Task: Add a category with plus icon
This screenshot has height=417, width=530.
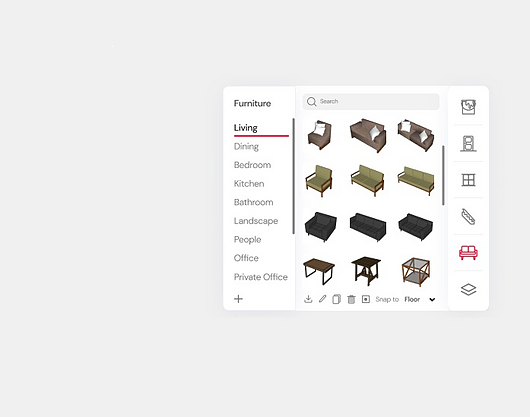Action: pos(238,299)
